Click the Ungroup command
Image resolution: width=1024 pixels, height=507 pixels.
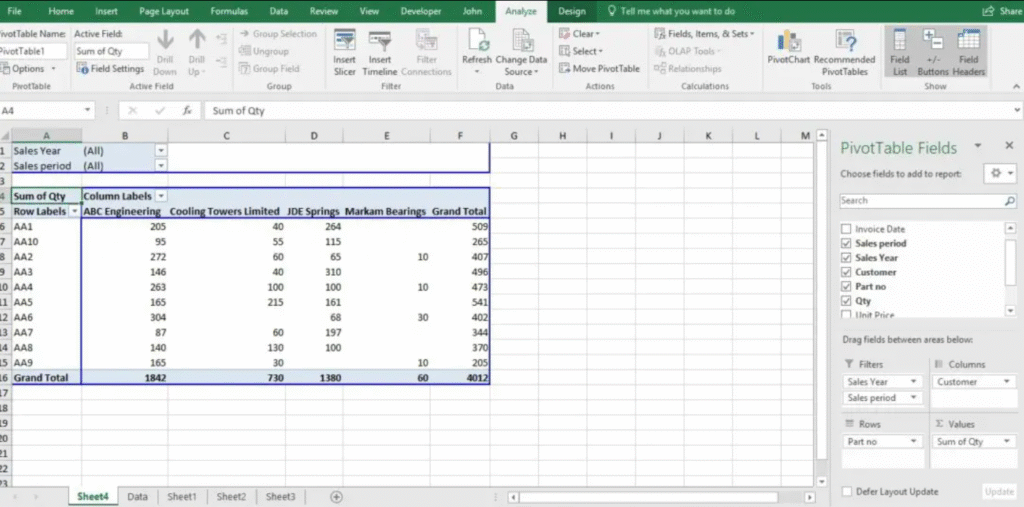tap(263, 51)
